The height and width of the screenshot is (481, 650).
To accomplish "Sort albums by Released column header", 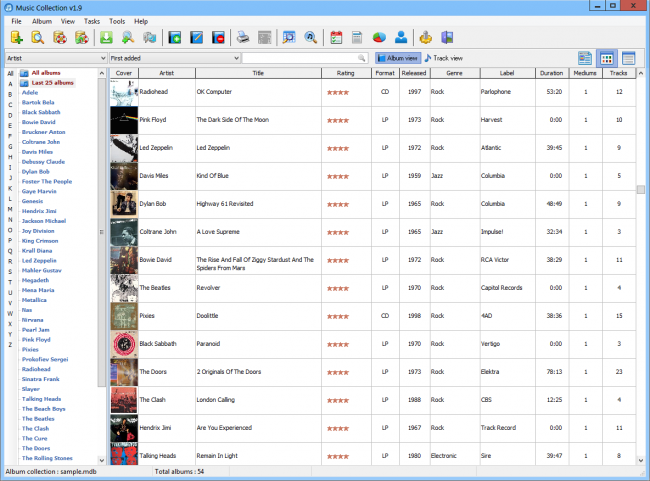I will click(413, 73).
